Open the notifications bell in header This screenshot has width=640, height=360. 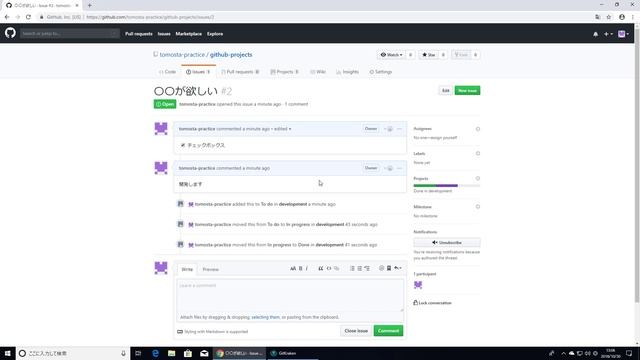tap(596, 34)
